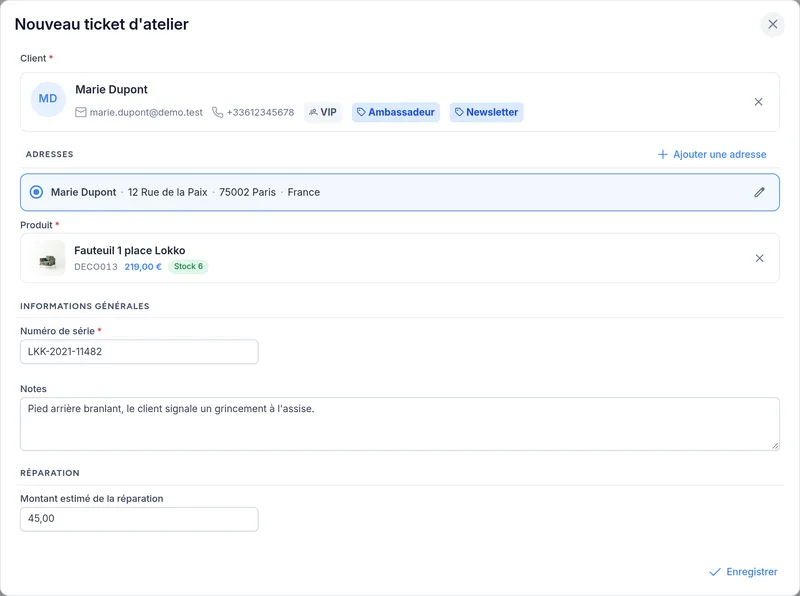This screenshot has height=596, width=800.
Task: Click the DECO013 product code
Action: (x=96, y=267)
